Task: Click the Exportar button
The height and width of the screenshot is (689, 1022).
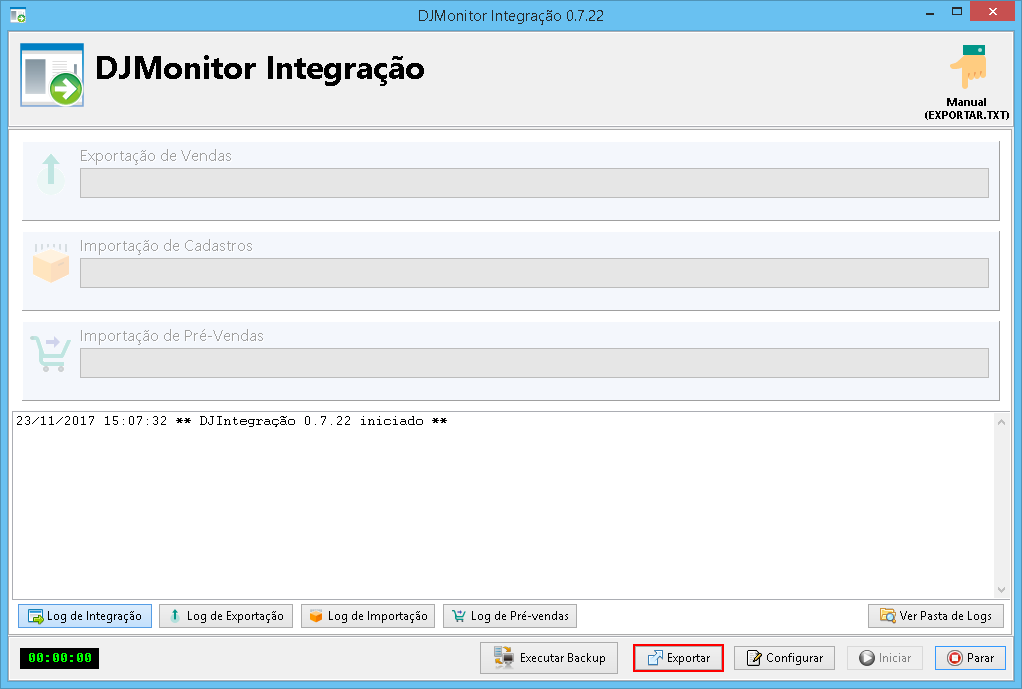Action: coord(679,658)
